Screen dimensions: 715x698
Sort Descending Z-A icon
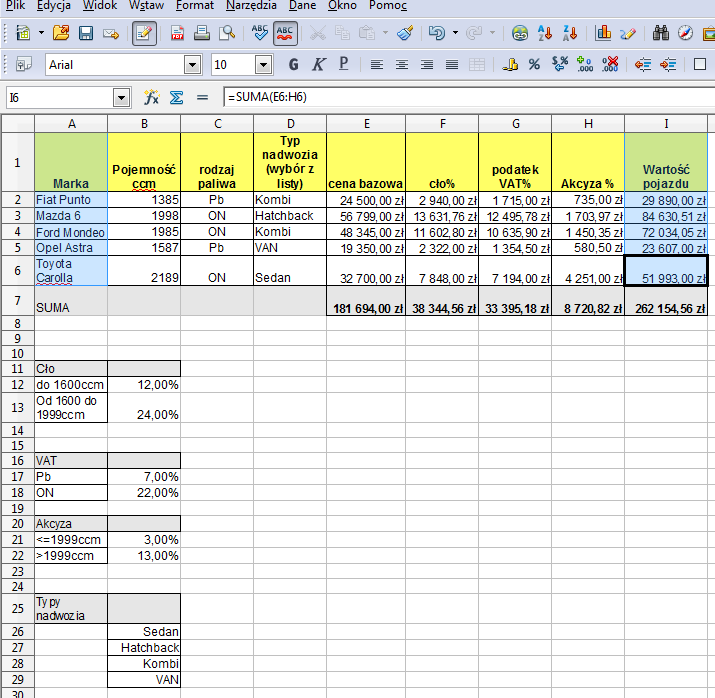tap(570, 33)
